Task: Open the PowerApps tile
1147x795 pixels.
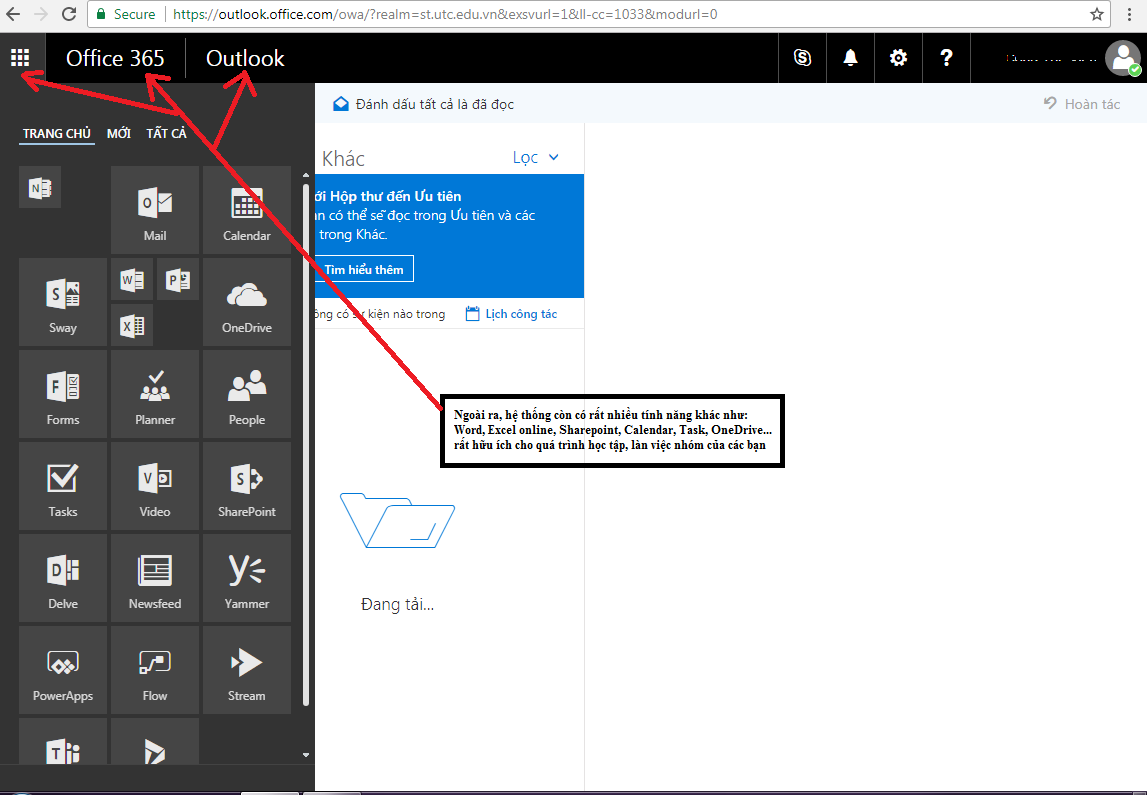Action: tap(63, 670)
